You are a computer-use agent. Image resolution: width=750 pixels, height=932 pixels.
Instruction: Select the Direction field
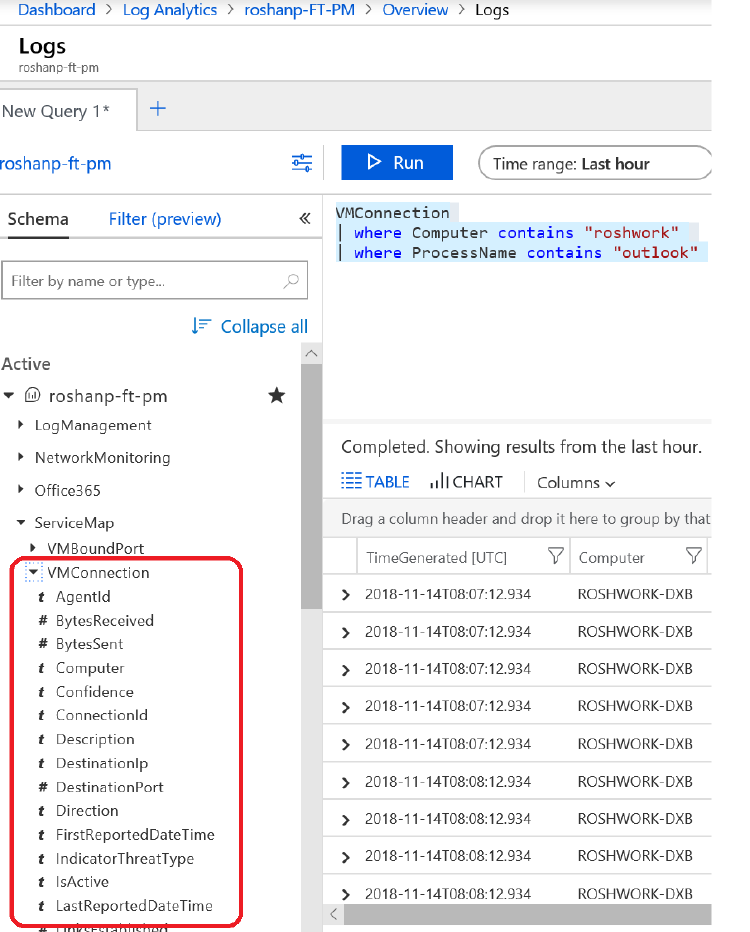[x=87, y=811]
